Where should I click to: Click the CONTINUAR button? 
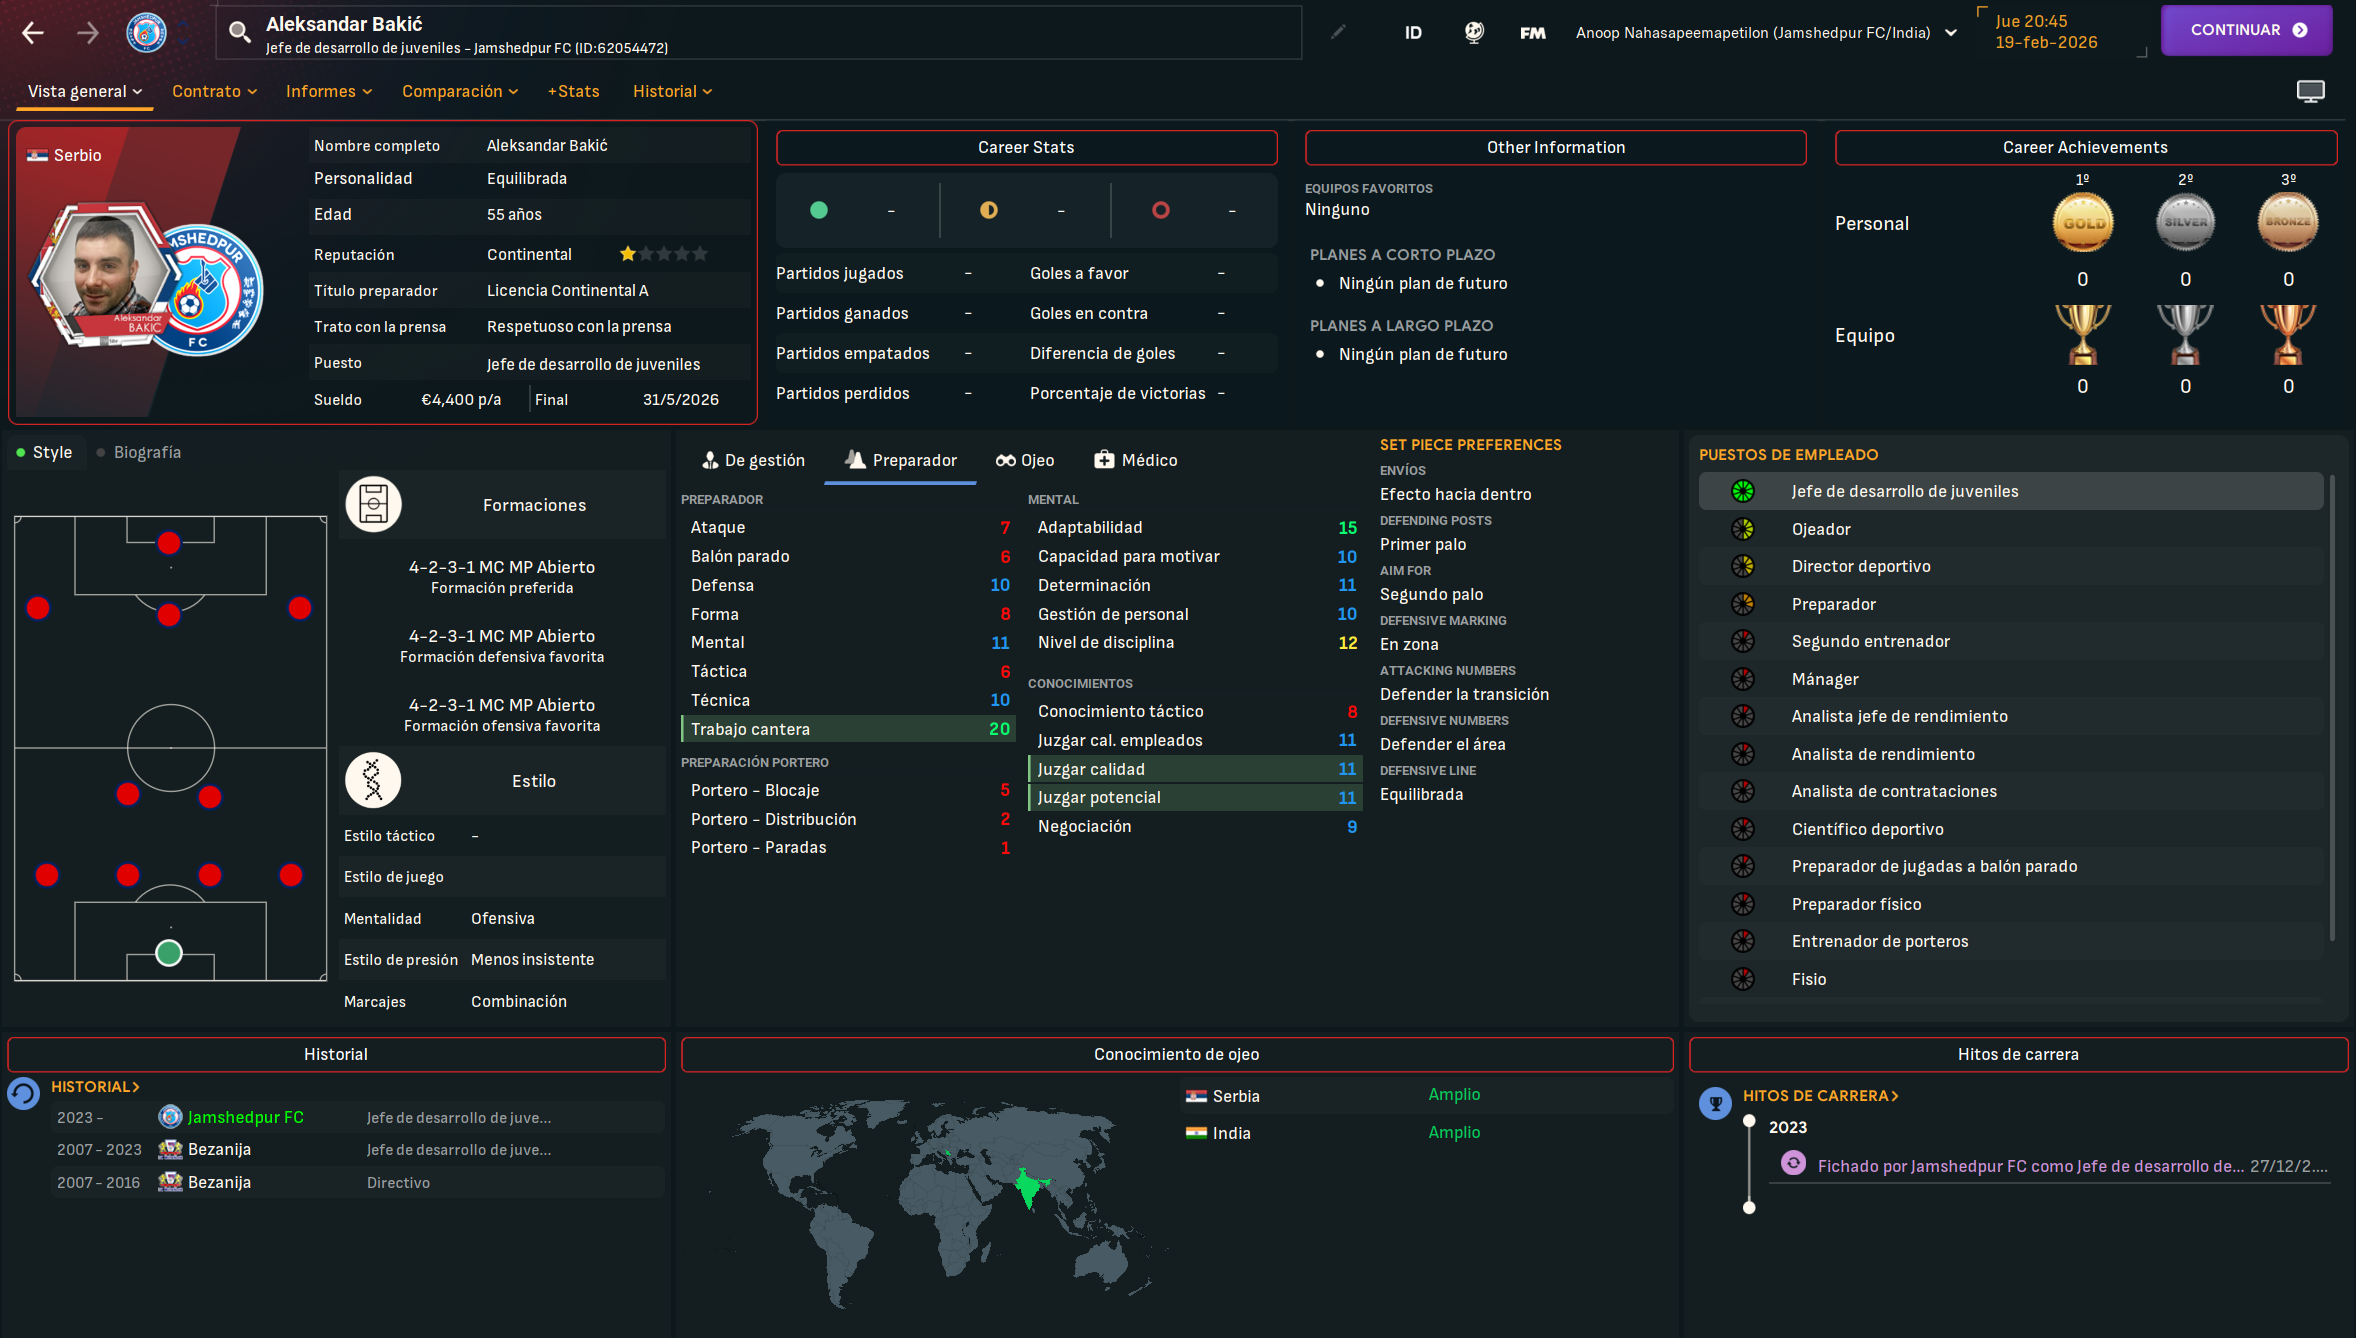click(x=2246, y=30)
